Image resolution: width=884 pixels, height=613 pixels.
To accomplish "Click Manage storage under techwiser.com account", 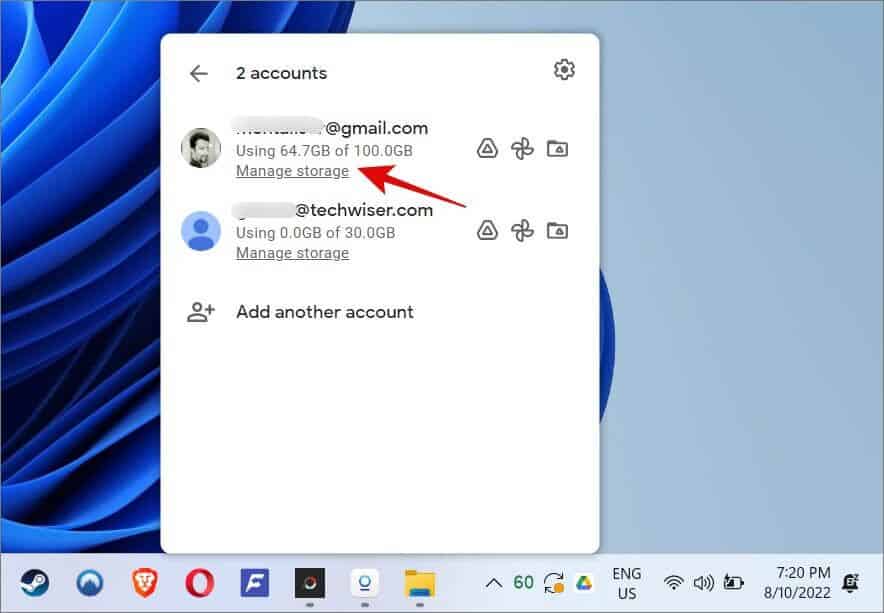I will [292, 253].
